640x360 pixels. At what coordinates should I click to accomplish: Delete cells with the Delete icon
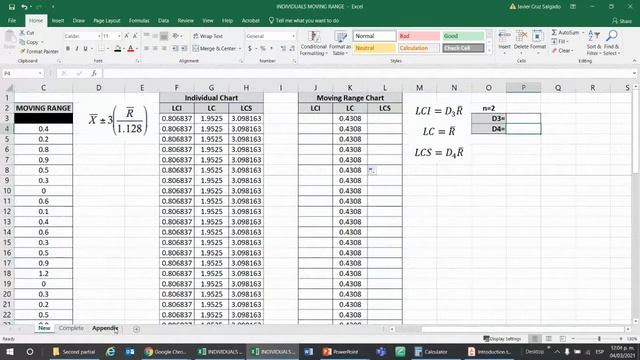tap(521, 41)
